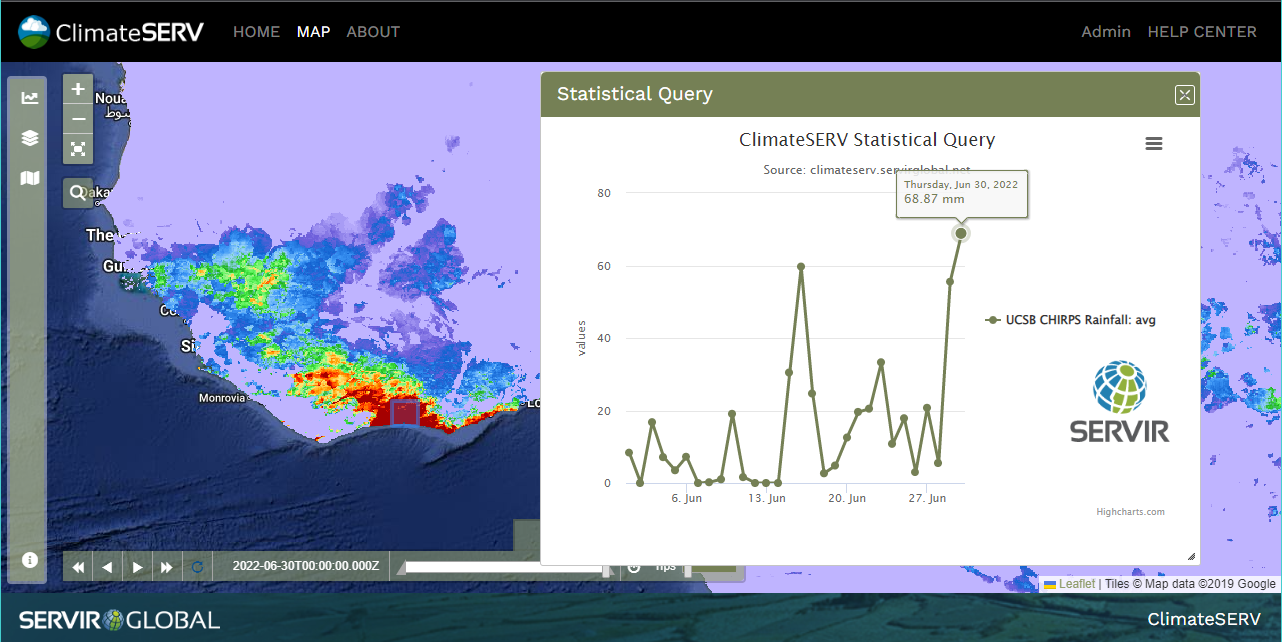Open the chart hamburger context menu
1282x642 pixels.
tap(1153, 144)
